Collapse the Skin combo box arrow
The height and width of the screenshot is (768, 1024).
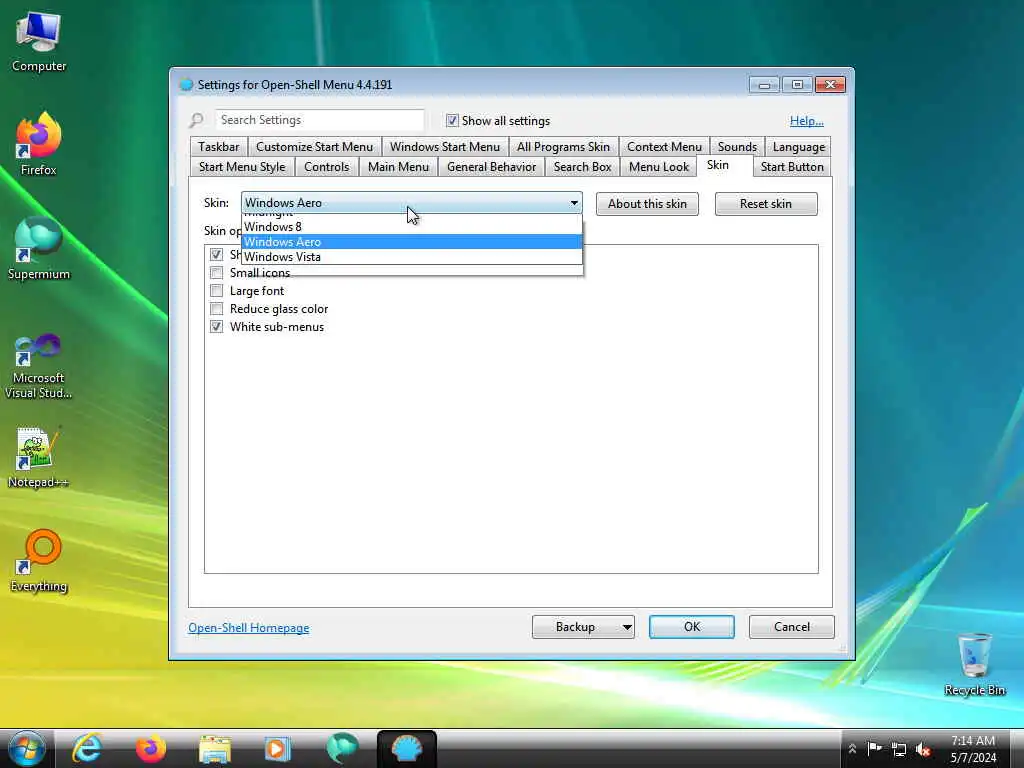click(x=574, y=203)
